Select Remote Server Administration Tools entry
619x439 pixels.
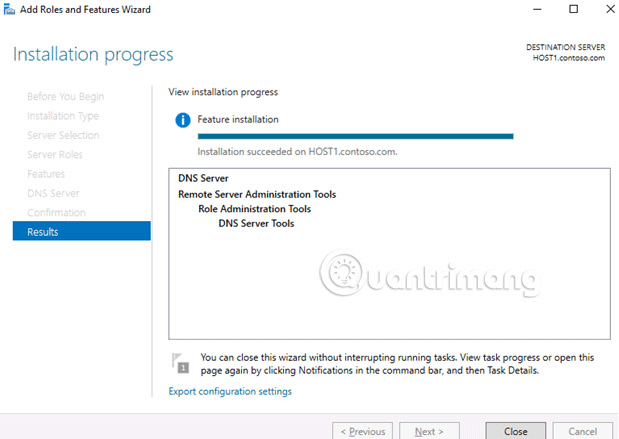click(257, 194)
